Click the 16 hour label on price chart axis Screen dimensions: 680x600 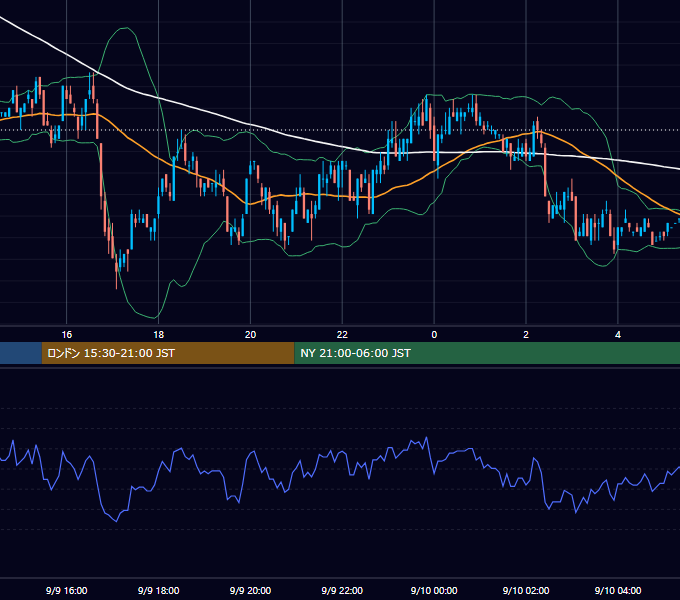click(x=66, y=335)
